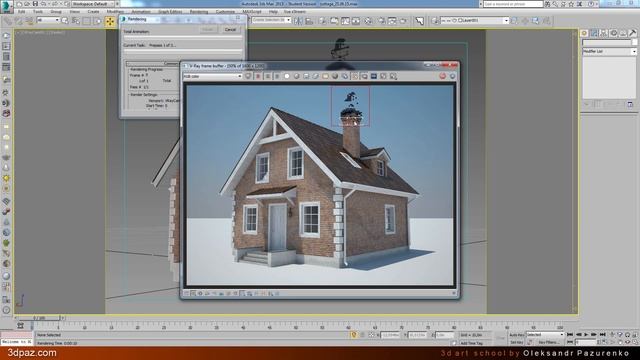This screenshot has width=640, height=360.
Task: Click the time slider handle
Action: tap(40, 318)
